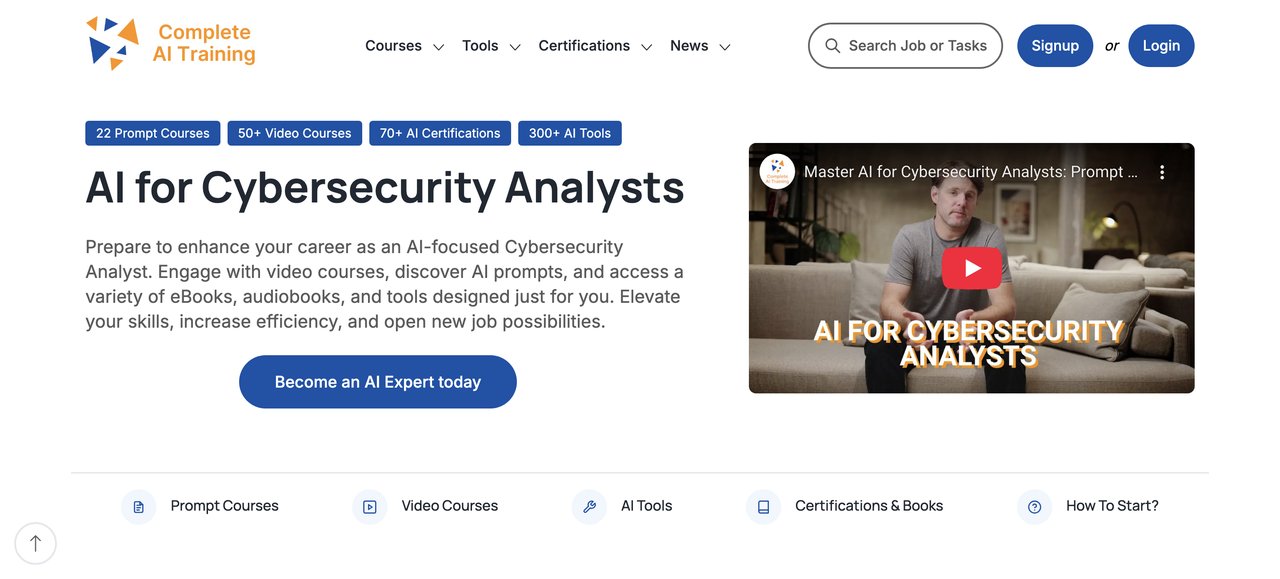Screen dimensions: 1280x579
Task: Click the How To Start question icon
Action: pos(1034,507)
